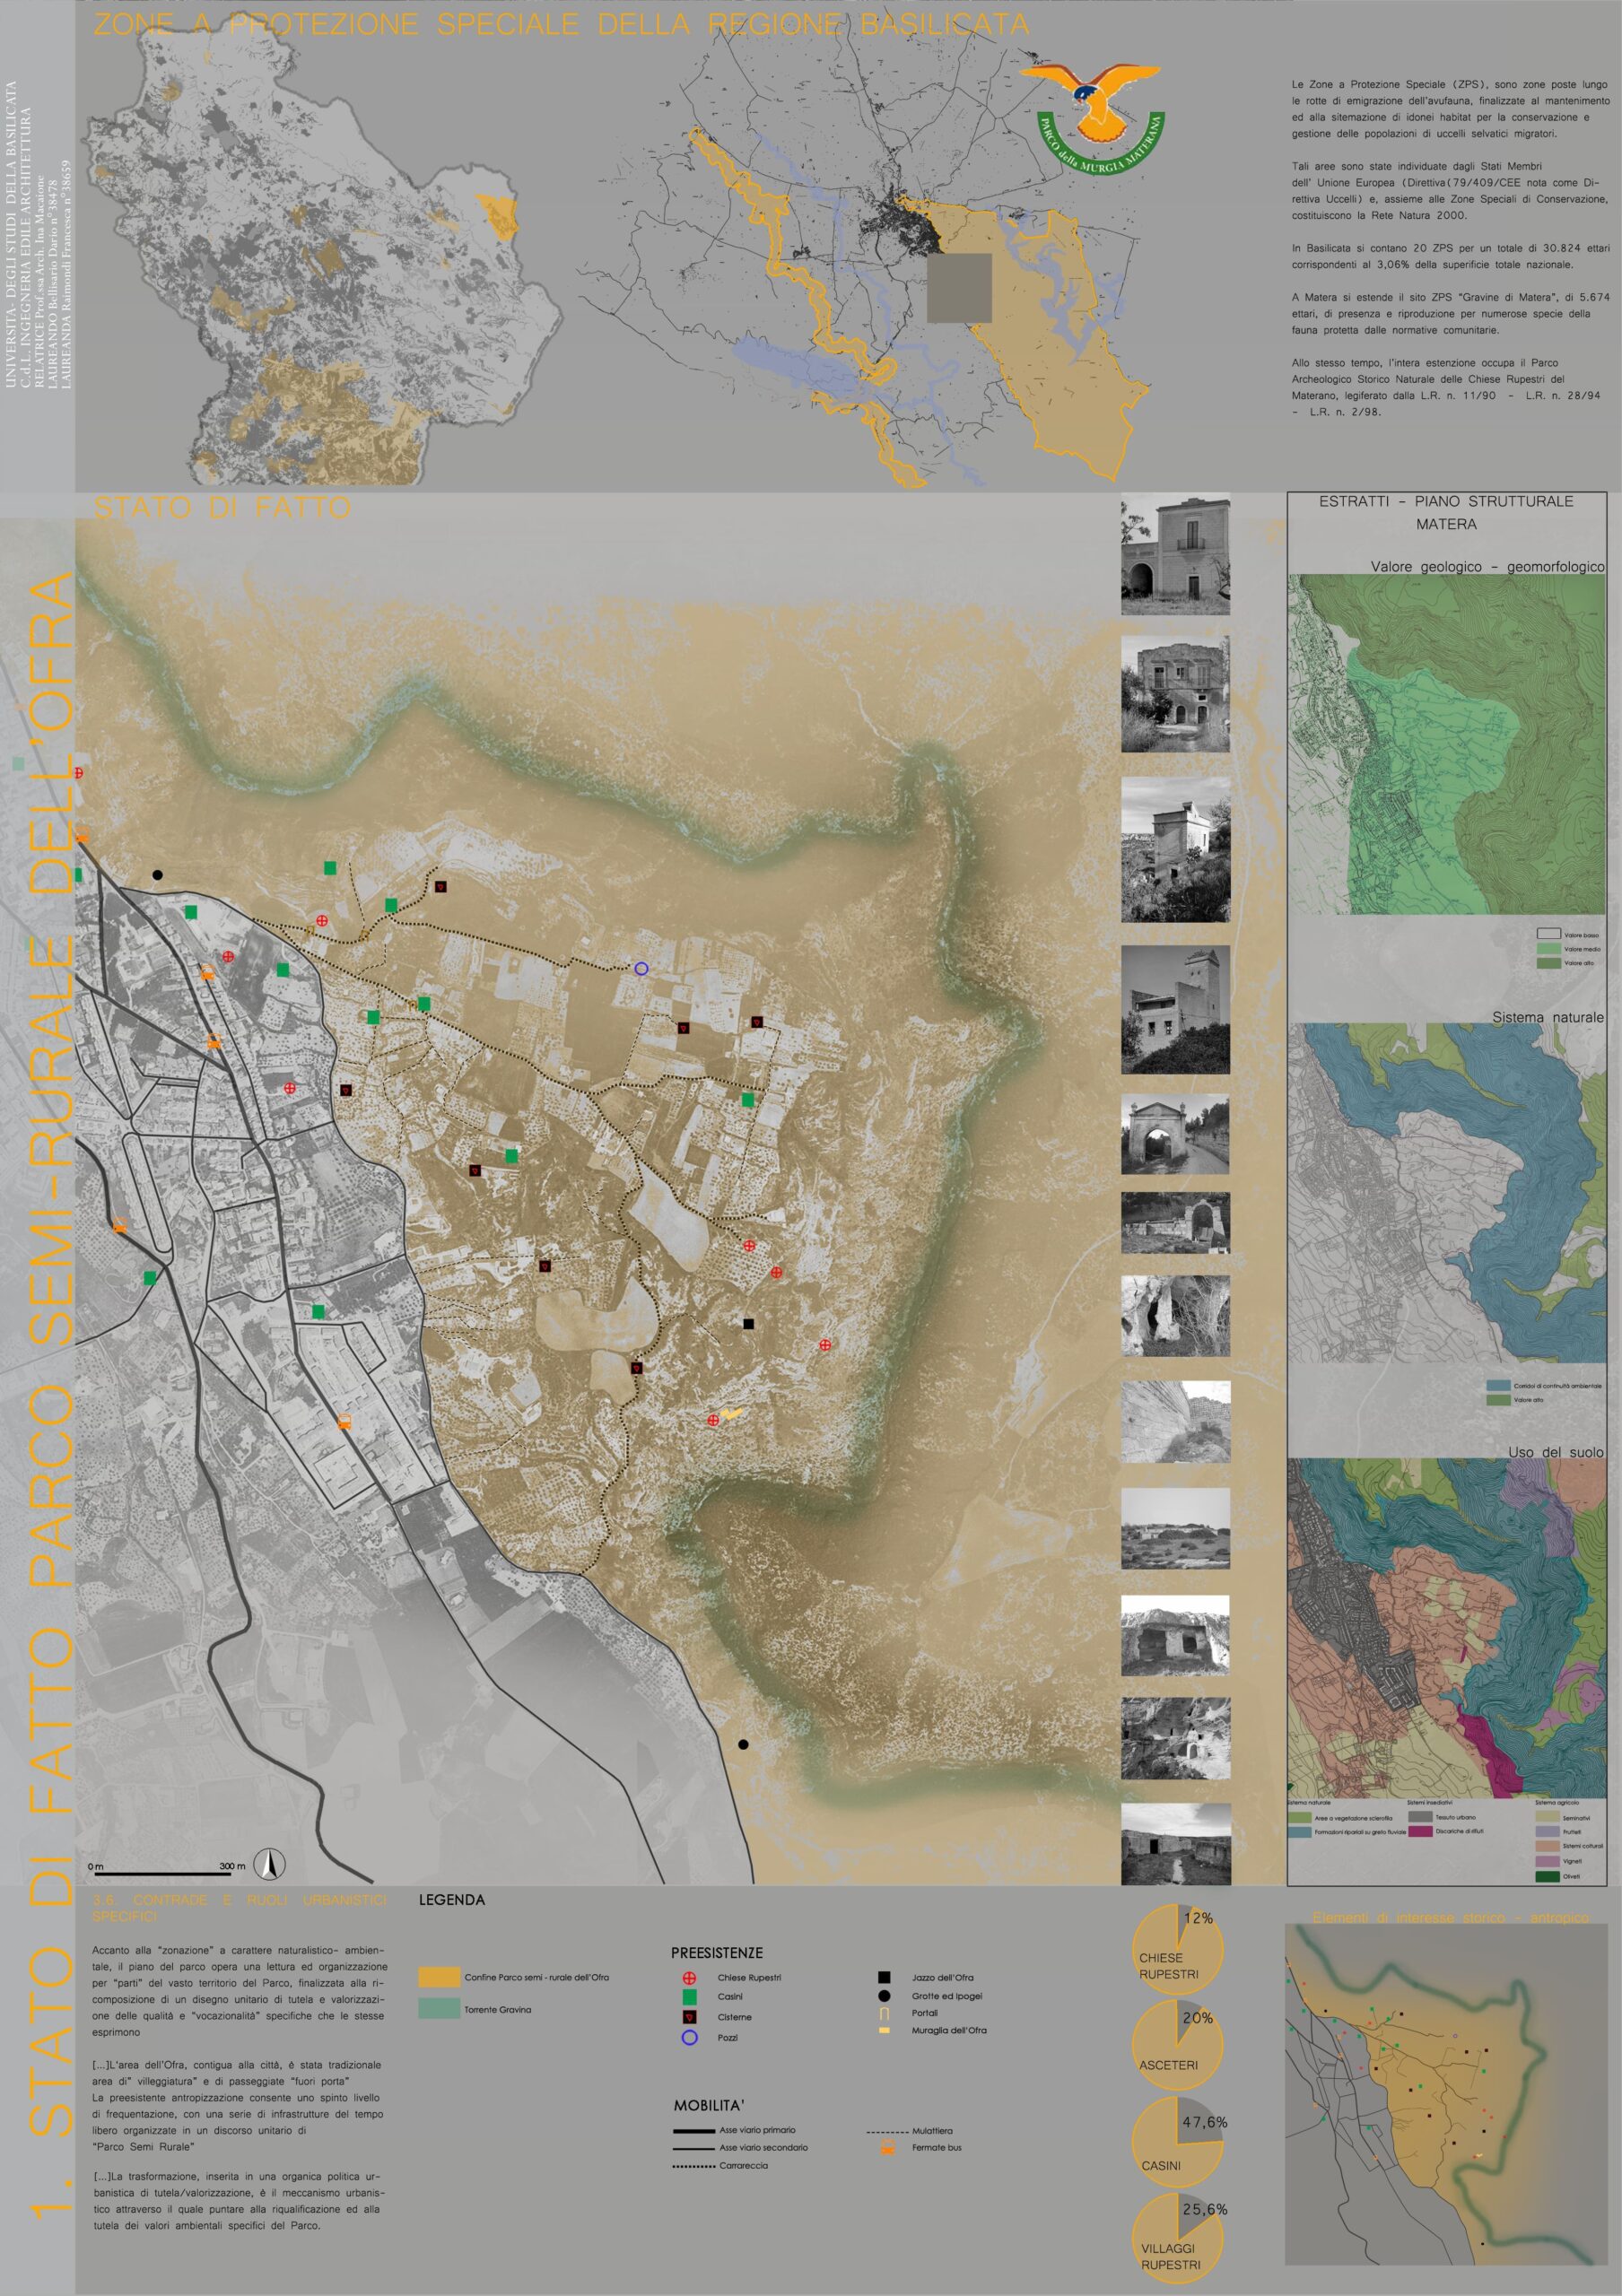Click the Seminativi swatch

coord(1547,1817)
